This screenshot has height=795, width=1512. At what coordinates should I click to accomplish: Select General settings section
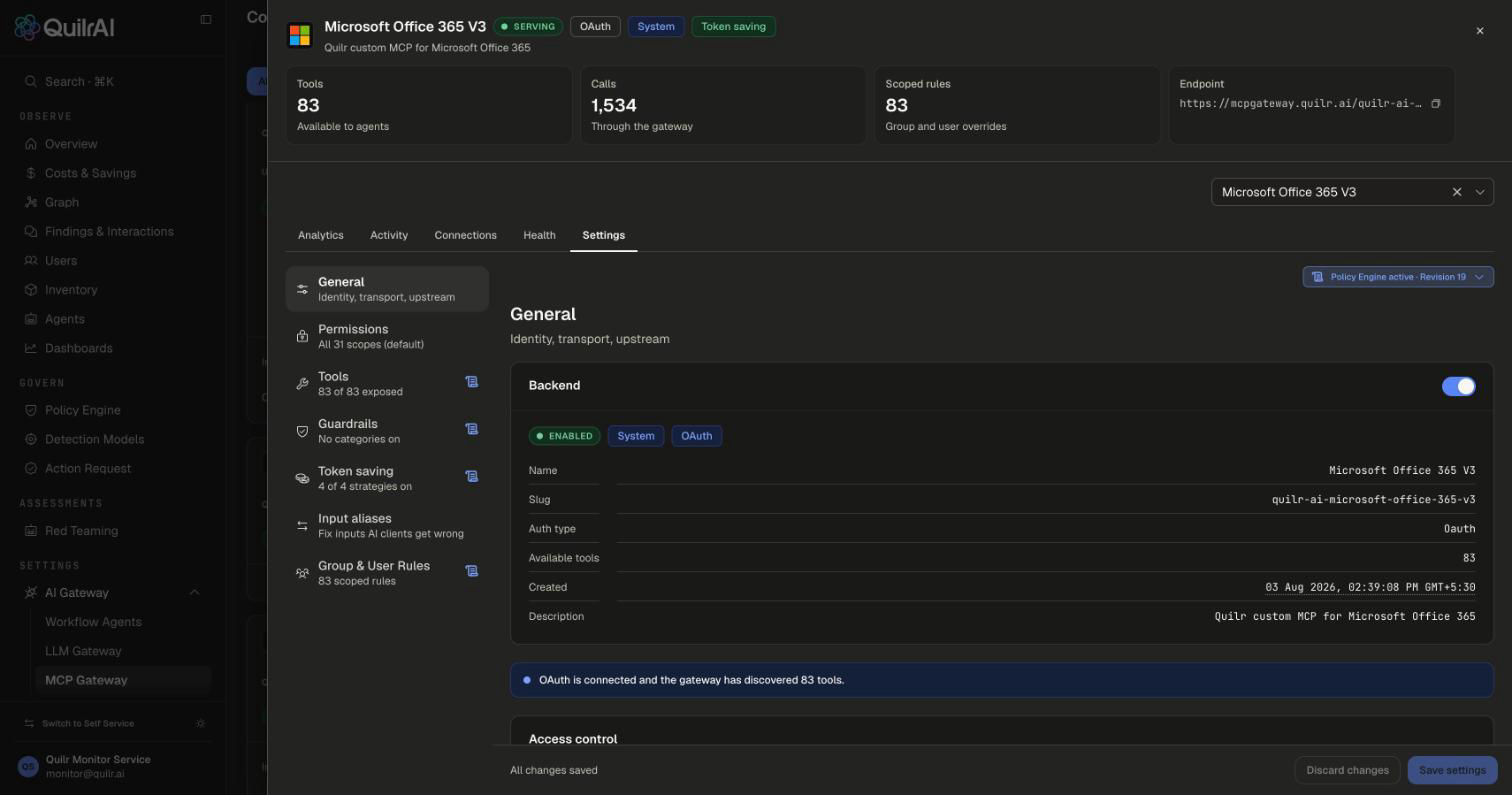pos(387,289)
